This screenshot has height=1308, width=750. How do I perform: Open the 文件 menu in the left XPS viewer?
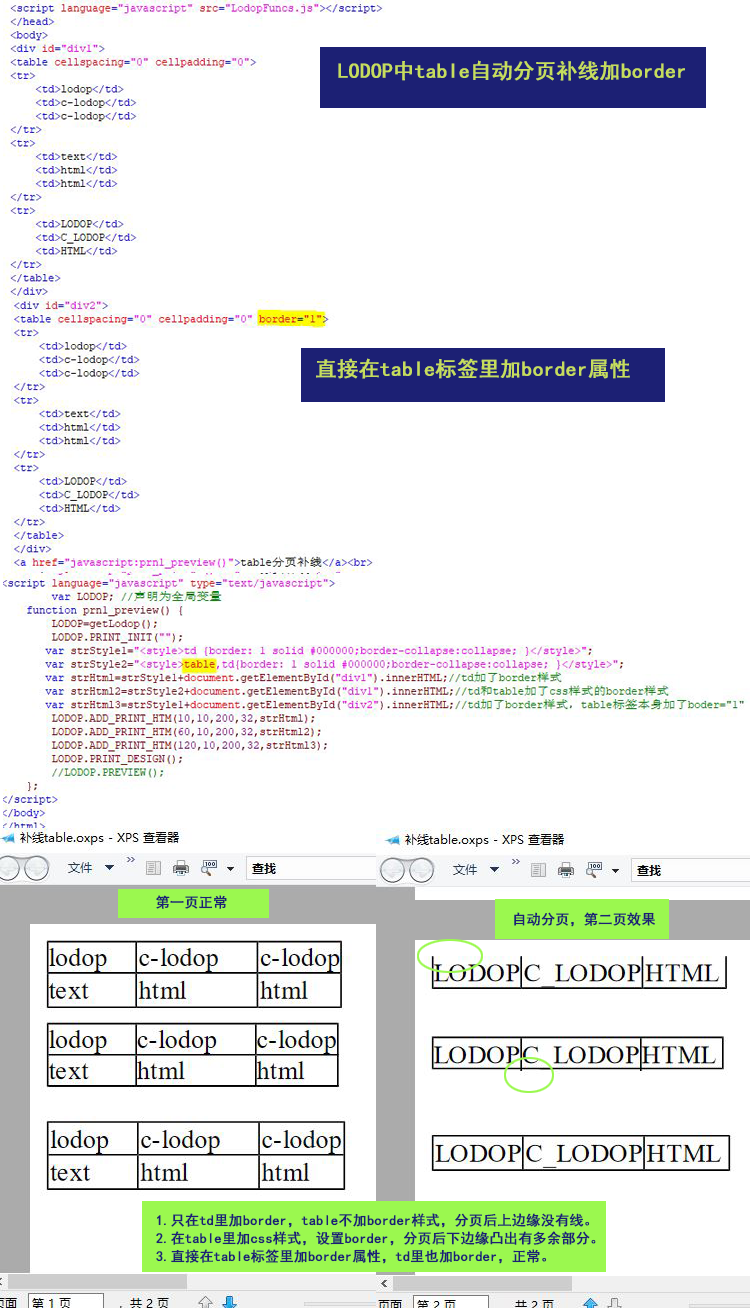tap(80, 868)
